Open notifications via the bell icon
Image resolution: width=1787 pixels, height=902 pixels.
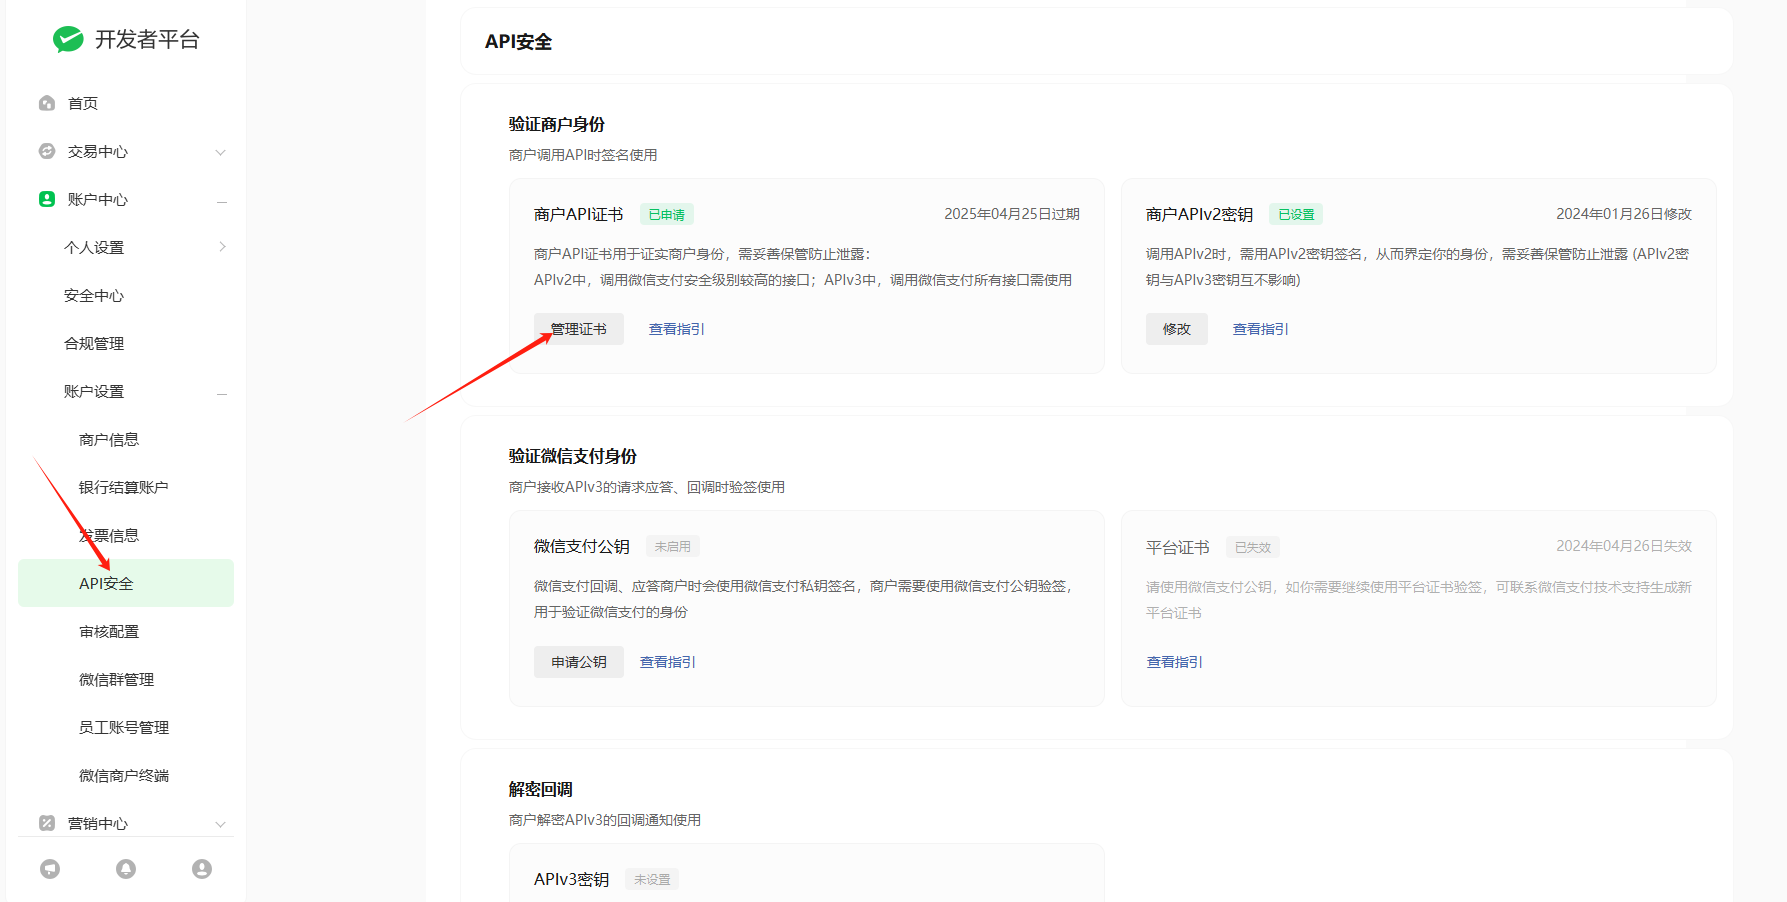tap(126, 869)
